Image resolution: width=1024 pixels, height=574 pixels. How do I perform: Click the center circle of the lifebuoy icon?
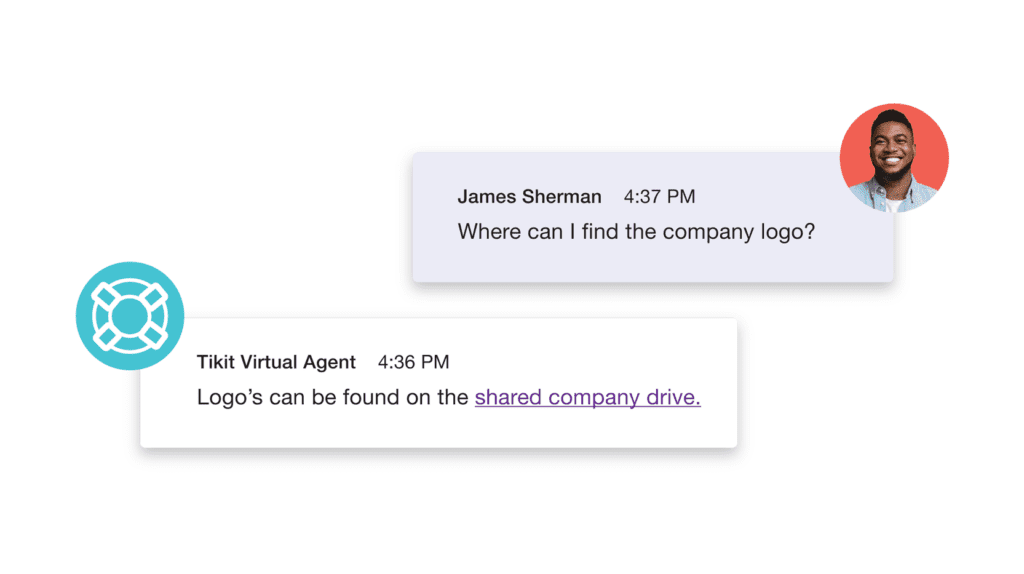130,316
